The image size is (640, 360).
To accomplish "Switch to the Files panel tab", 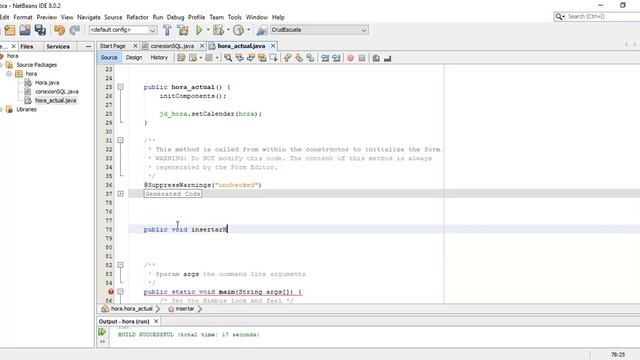I will click(x=27, y=47).
